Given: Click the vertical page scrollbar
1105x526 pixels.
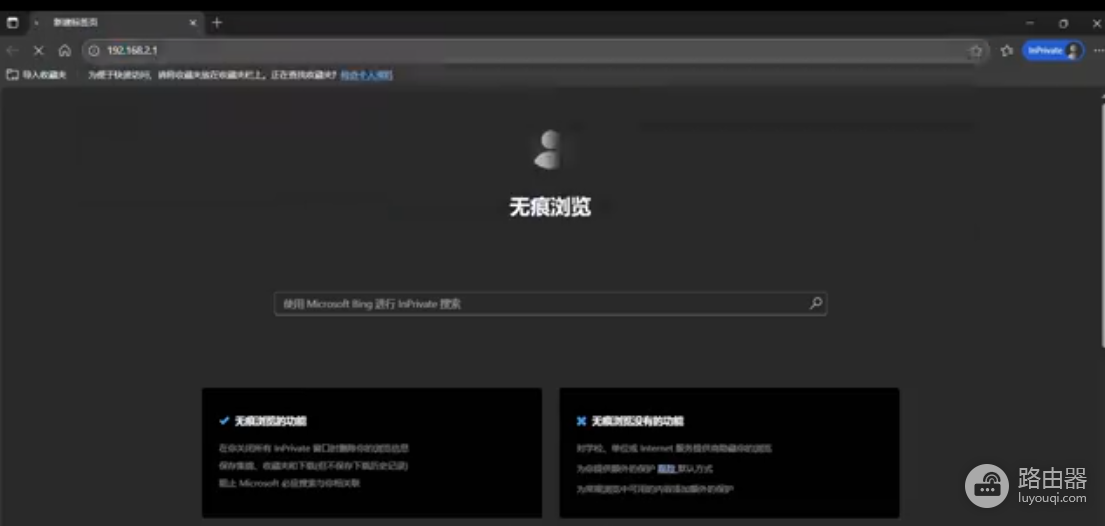Looking at the screenshot, I should coord(1102,226).
